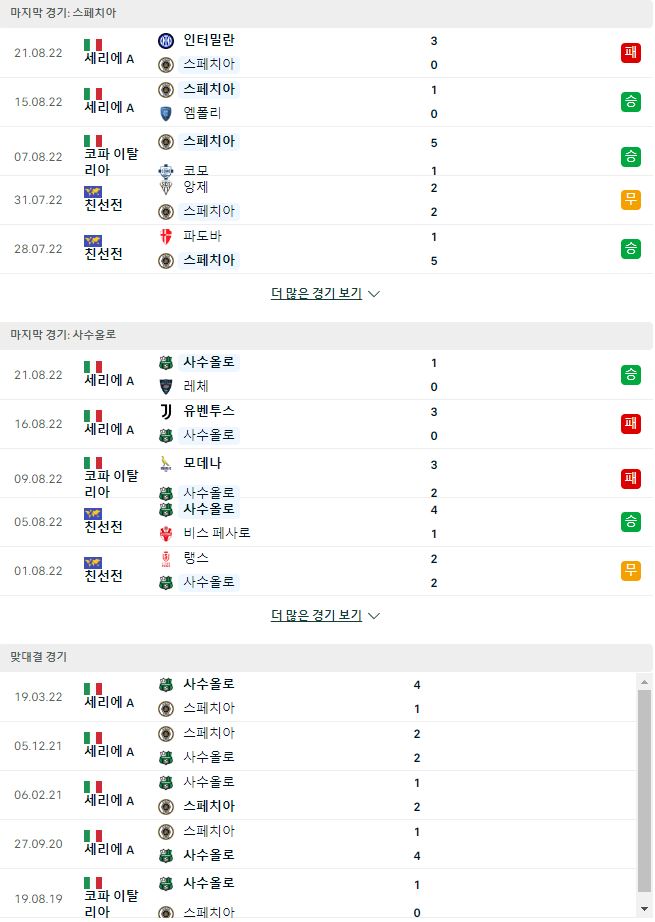Click the yellow draw badge for the Reims match
655x922 pixels.
pyautogui.click(x=630, y=570)
